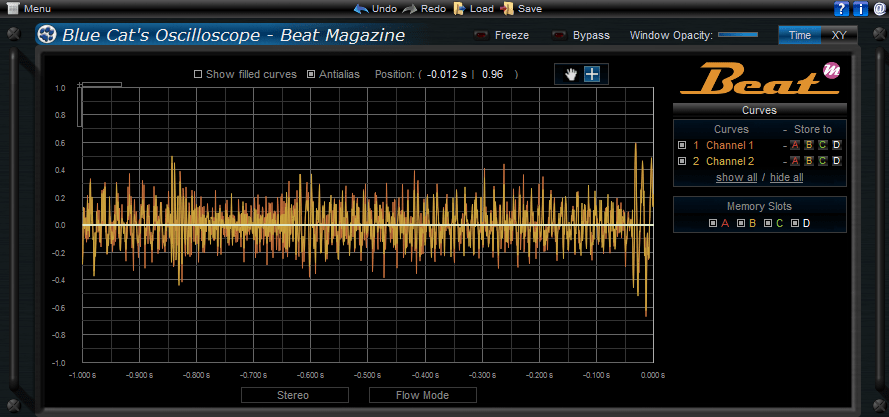889x417 pixels.
Task: Store Channel 1 to slot A
Action: click(795, 145)
